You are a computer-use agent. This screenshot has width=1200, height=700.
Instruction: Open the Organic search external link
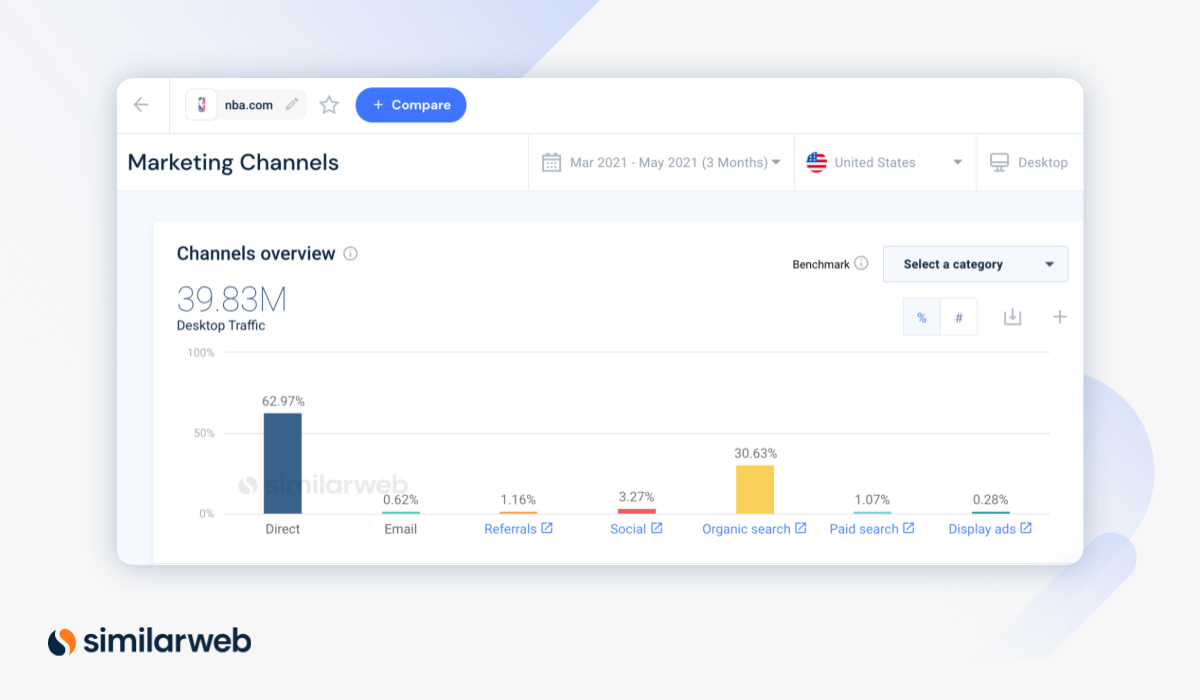(x=800, y=528)
